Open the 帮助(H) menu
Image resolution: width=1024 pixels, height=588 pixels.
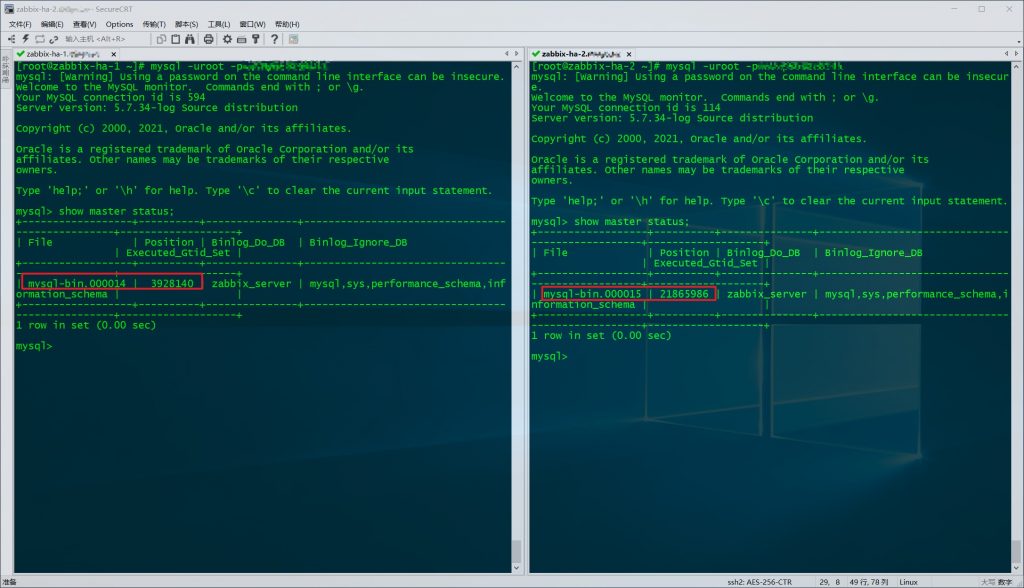(x=287, y=24)
